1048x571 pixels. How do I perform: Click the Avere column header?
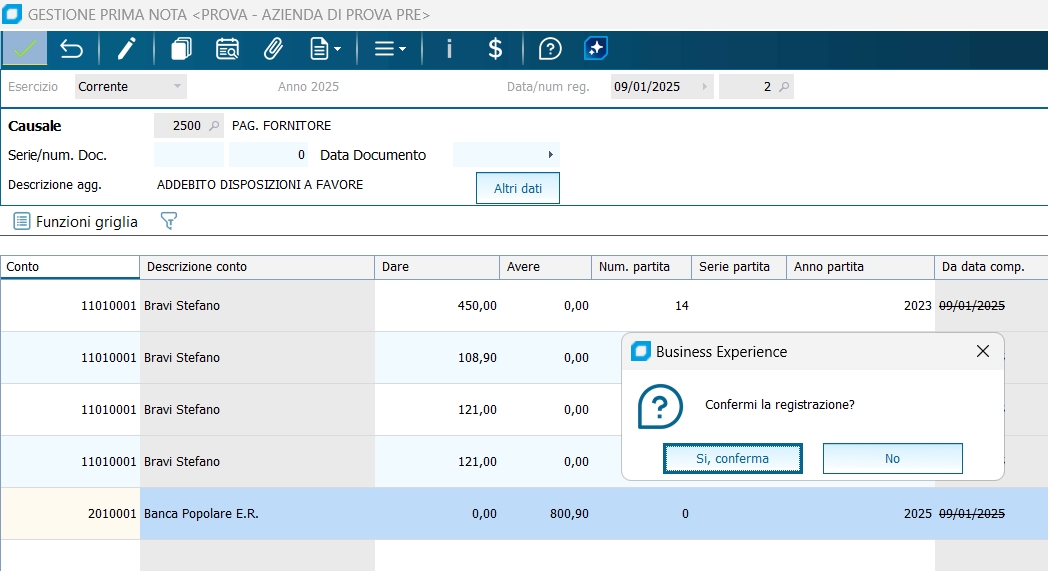coord(545,267)
